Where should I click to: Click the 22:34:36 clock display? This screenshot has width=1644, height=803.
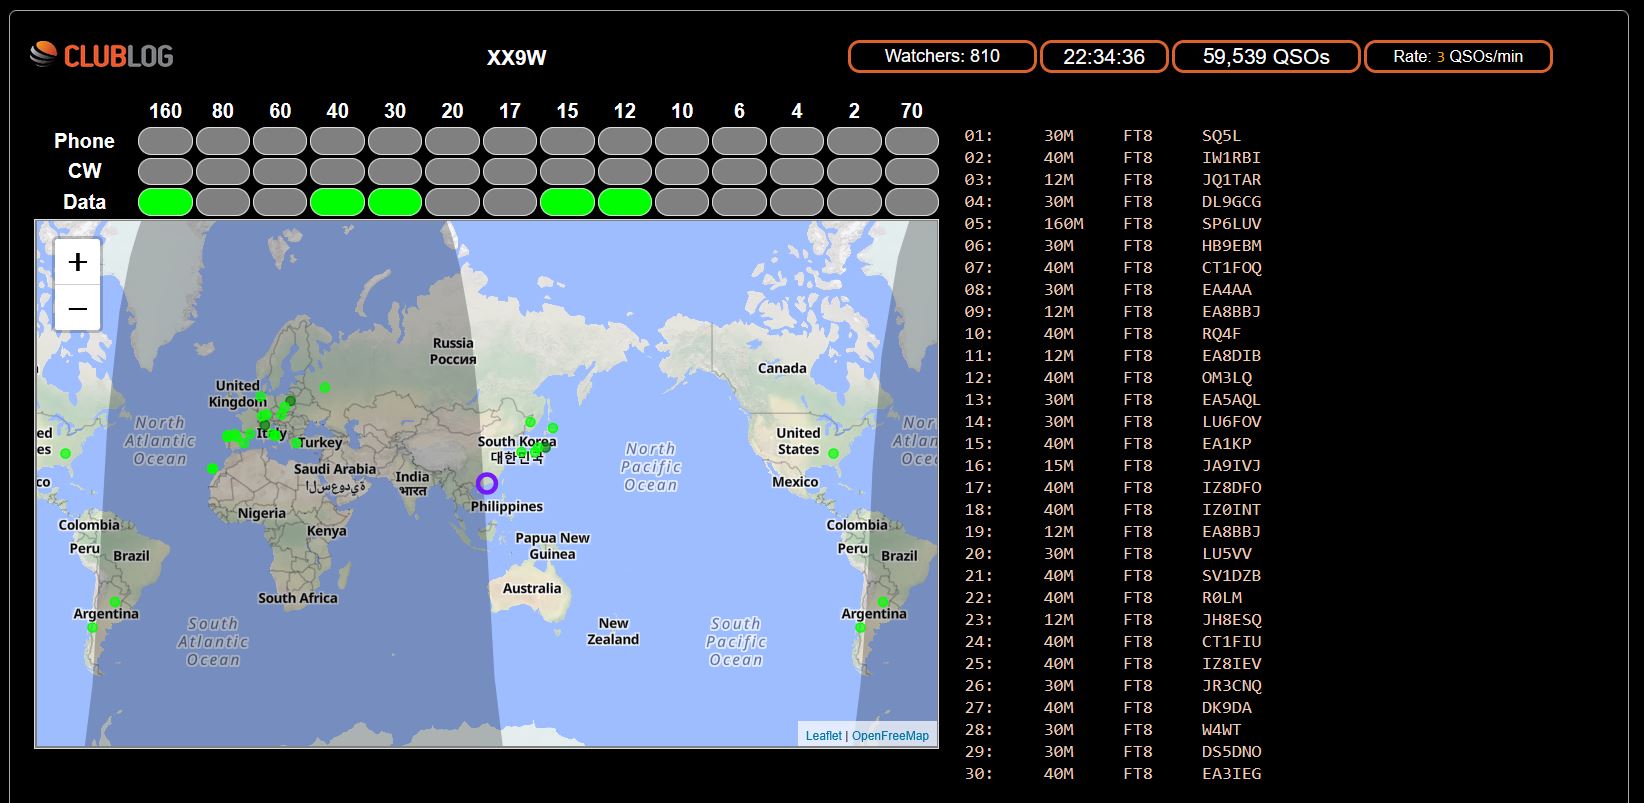pos(1103,56)
